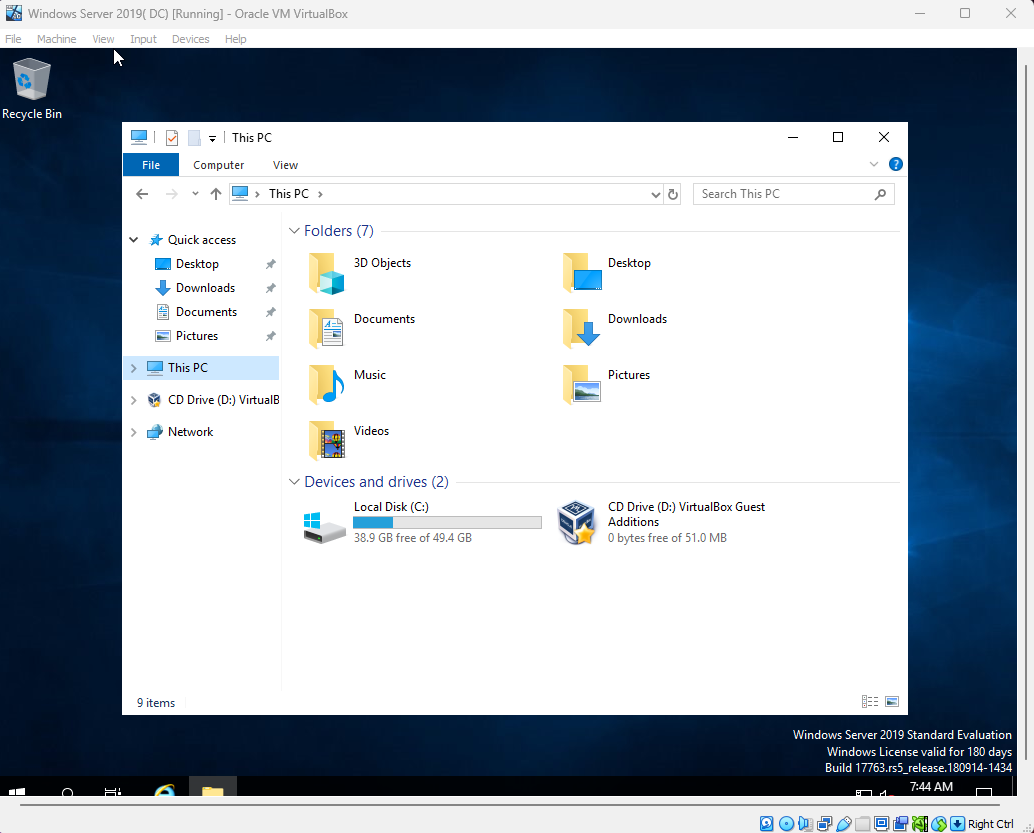Click the Up one level arrow
Screen dimensions: 1034x833
click(216, 194)
